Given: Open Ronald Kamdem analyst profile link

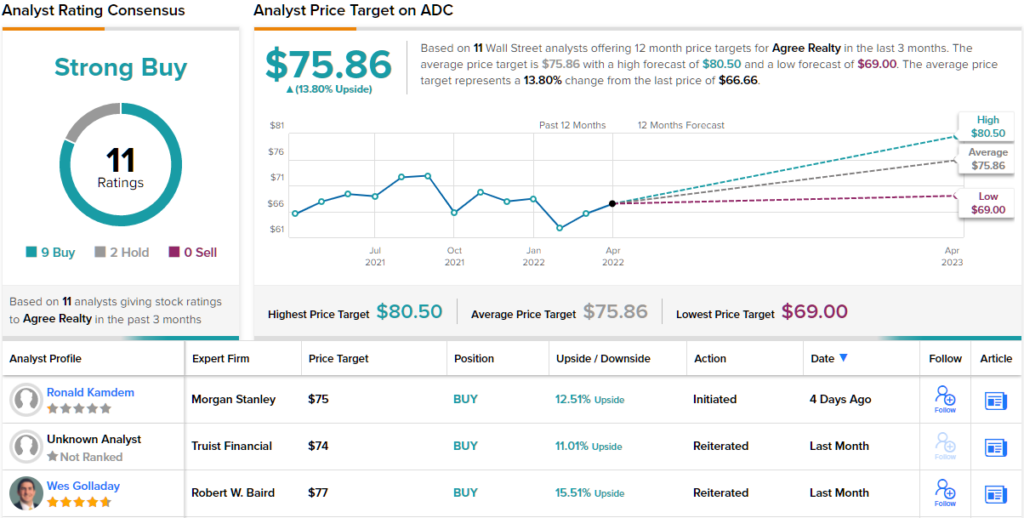Looking at the screenshot, I should (x=90, y=392).
